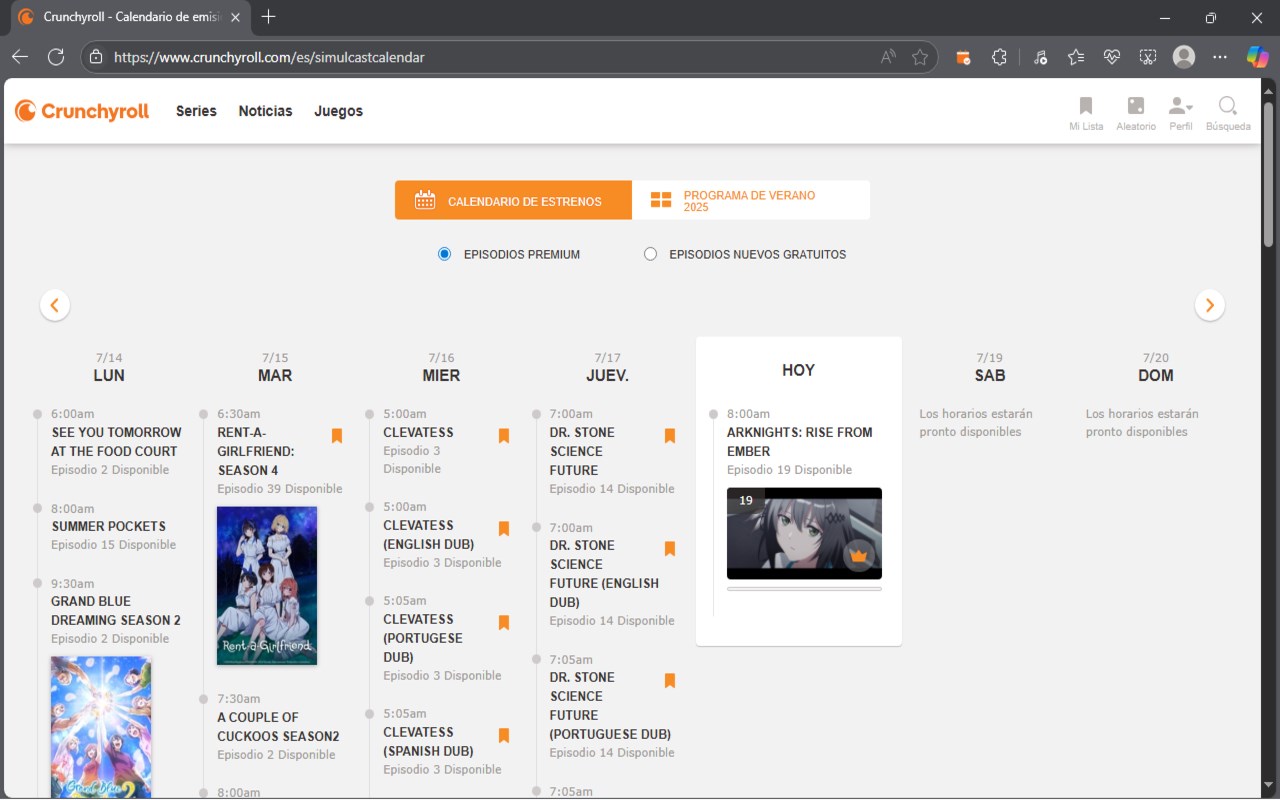
Task: Open A Couple of Cuckoos Season2 link
Action: pos(278,727)
